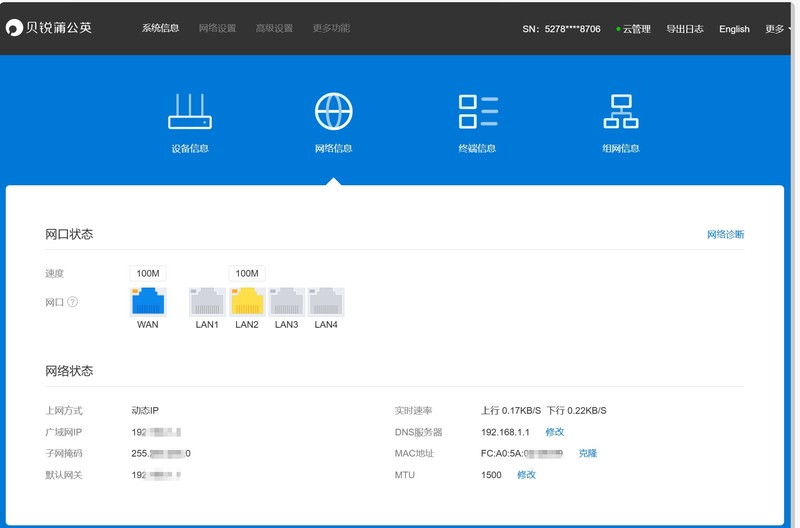Click the LAN2 100M speed label
The image size is (800, 528).
coord(247,273)
